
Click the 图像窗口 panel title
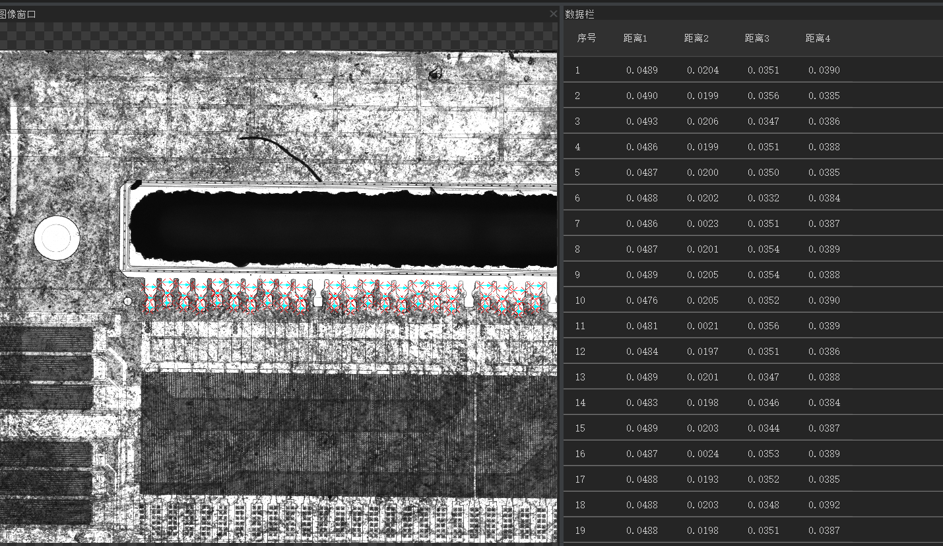click(18, 14)
